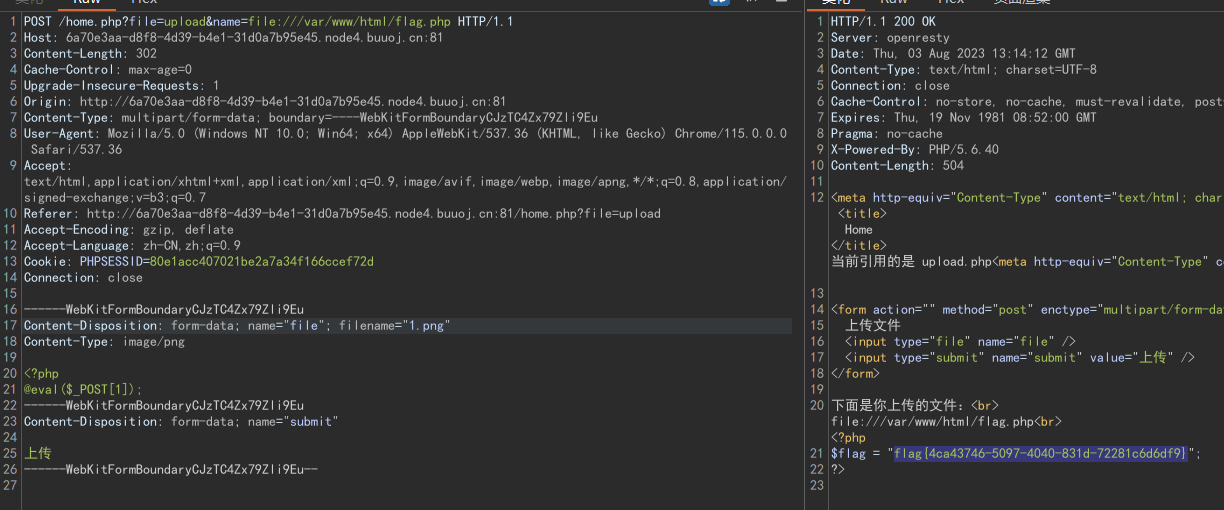Click the highlighted flag{4ca43746...} value
The height and width of the screenshot is (510, 1224).
[x=1040, y=453]
